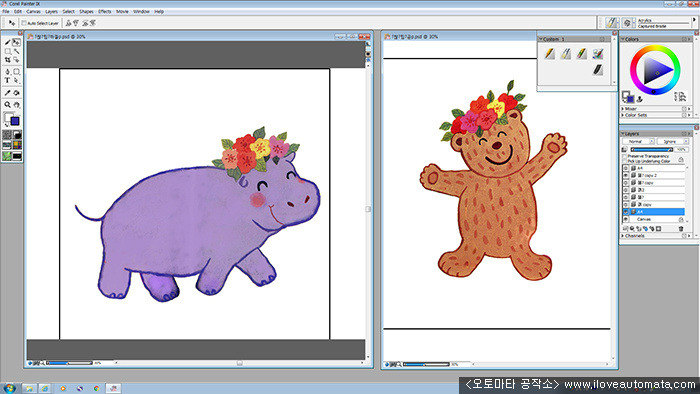This screenshot has width=700, height=394.
Task: Click the zoom slider in hippo window
Action: (69, 363)
